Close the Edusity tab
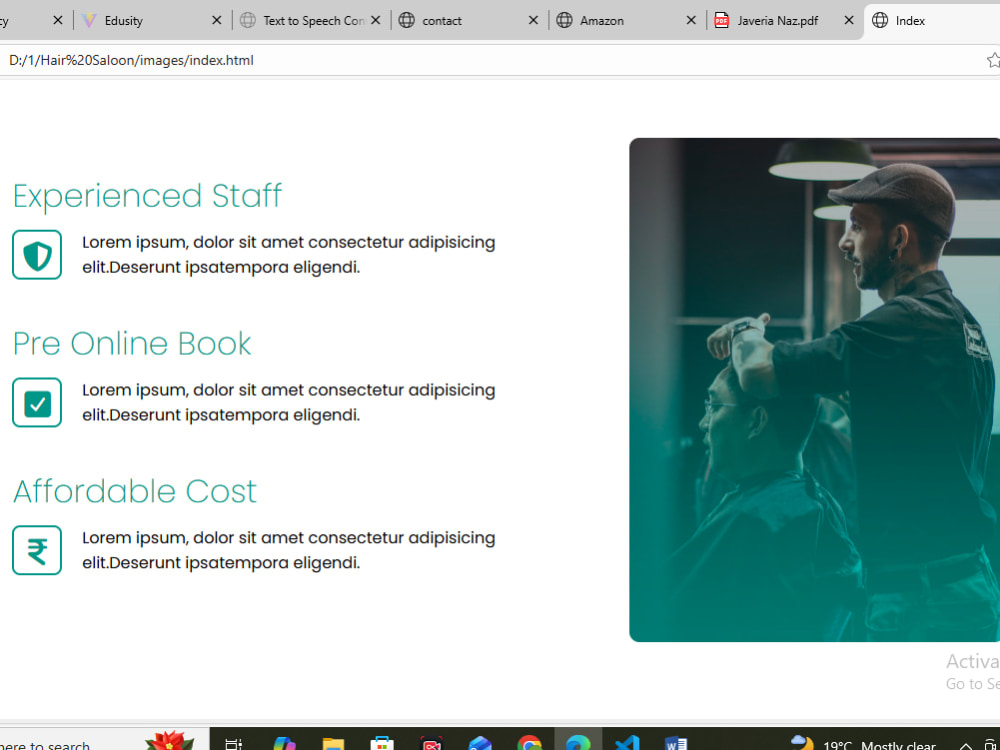This screenshot has width=1000, height=750. click(x=216, y=20)
